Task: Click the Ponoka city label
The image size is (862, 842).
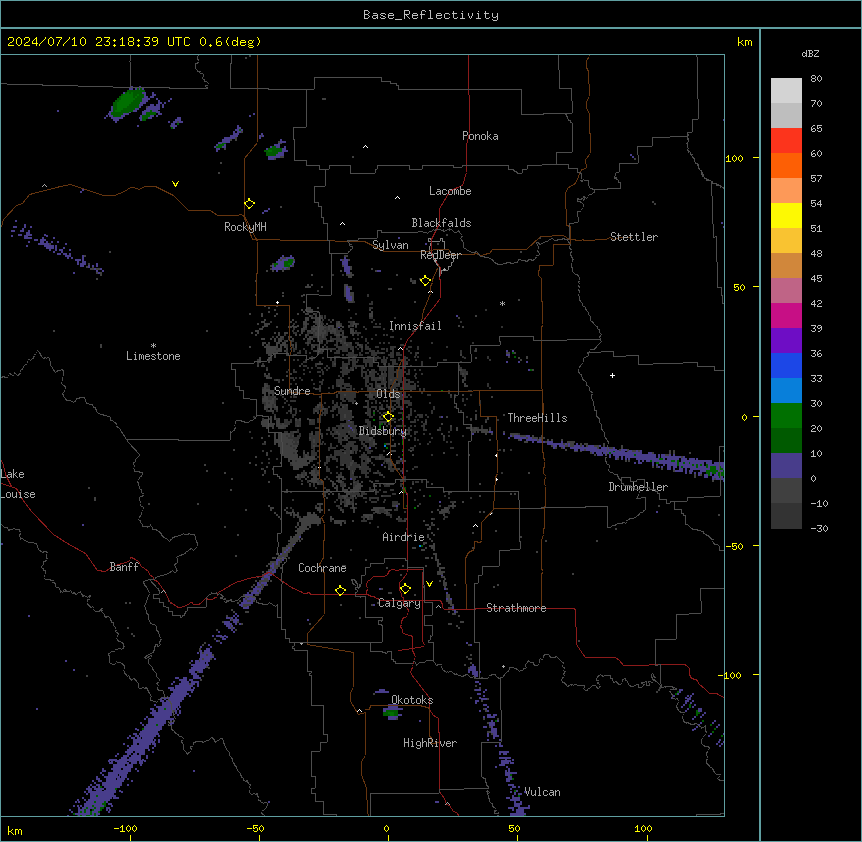Action: point(480,136)
